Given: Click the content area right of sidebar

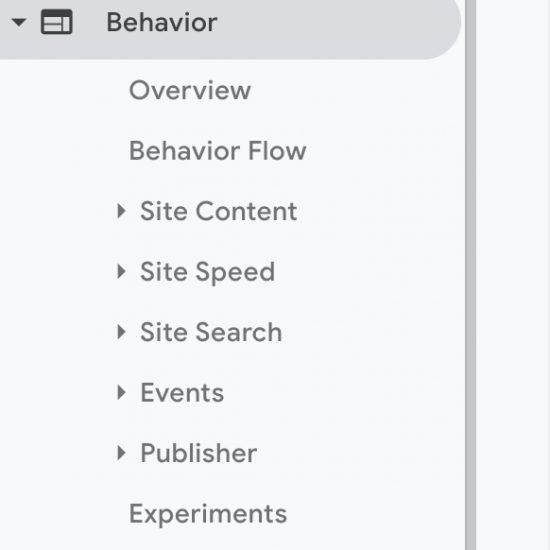Looking at the screenshot, I should click(513, 275).
